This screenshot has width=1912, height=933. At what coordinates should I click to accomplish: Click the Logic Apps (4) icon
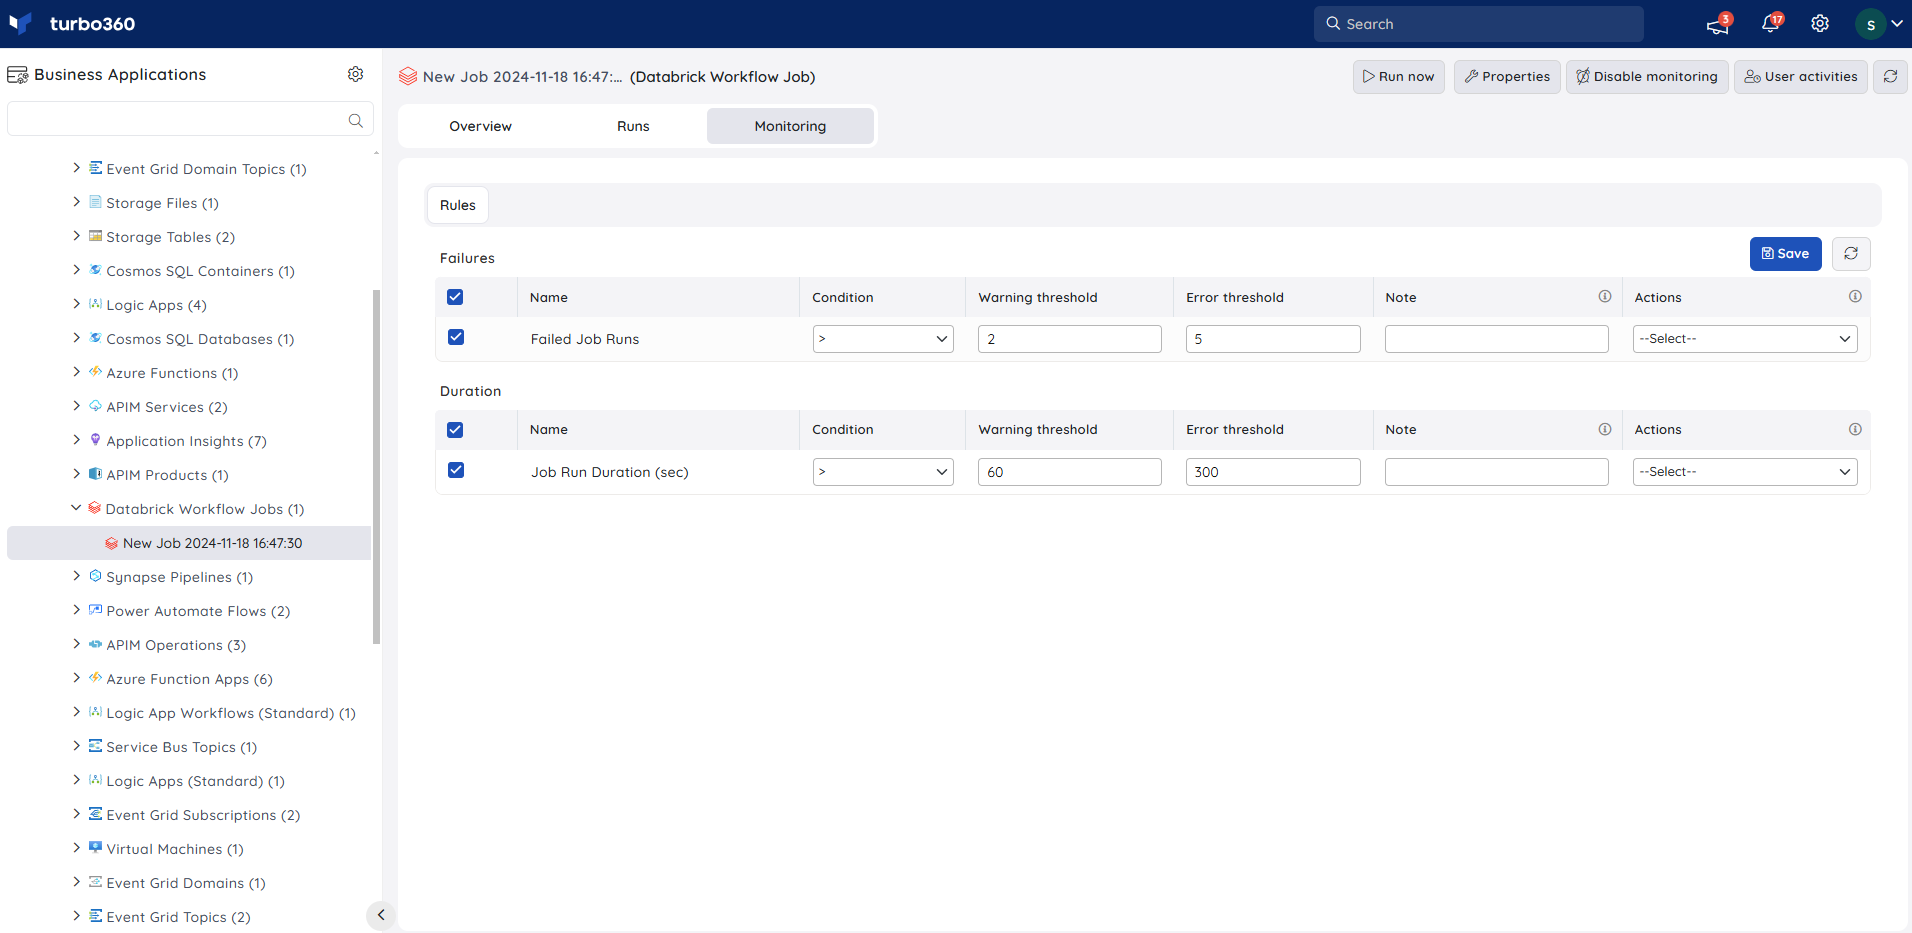(95, 304)
